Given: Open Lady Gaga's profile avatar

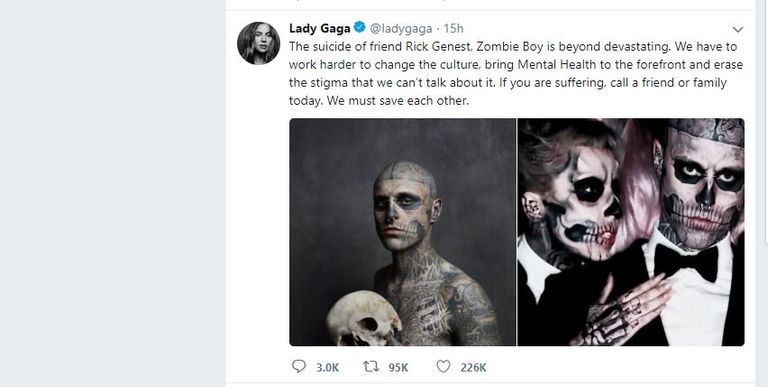Looking at the screenshot, I should tap(259, 43).
